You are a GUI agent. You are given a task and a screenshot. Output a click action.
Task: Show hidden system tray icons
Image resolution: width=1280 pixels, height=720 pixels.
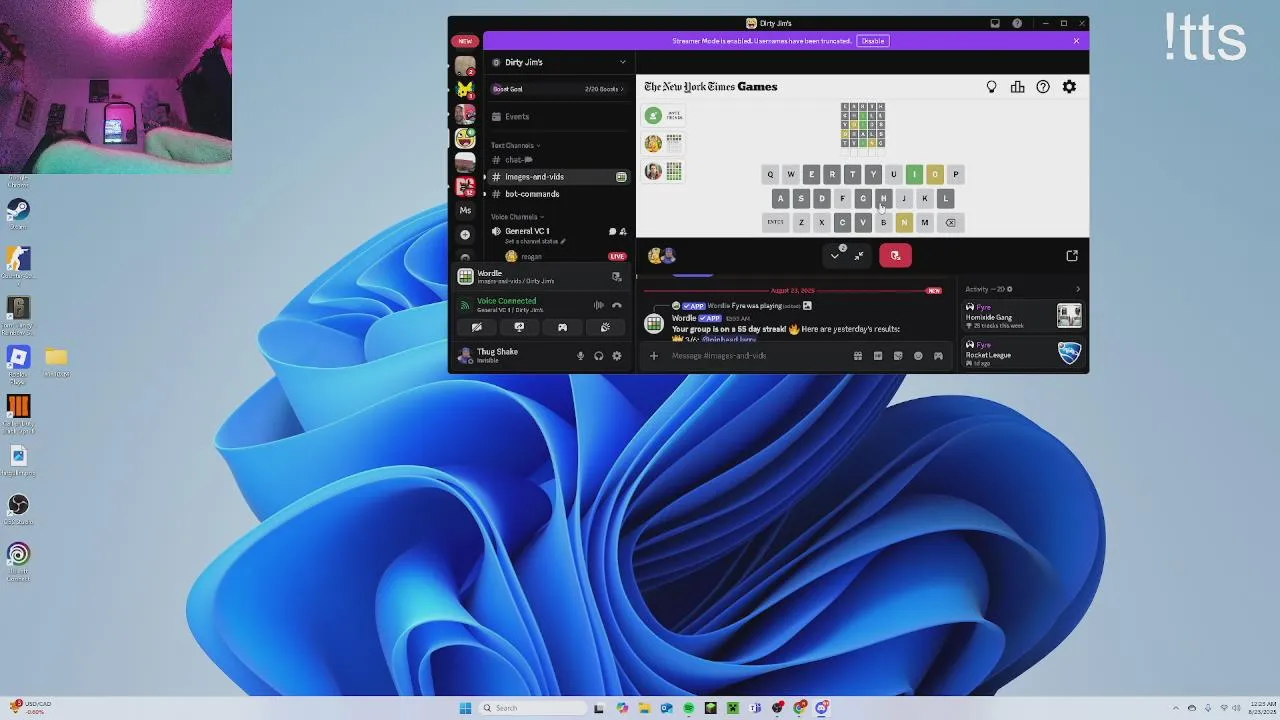click(x=1175, y=708)
